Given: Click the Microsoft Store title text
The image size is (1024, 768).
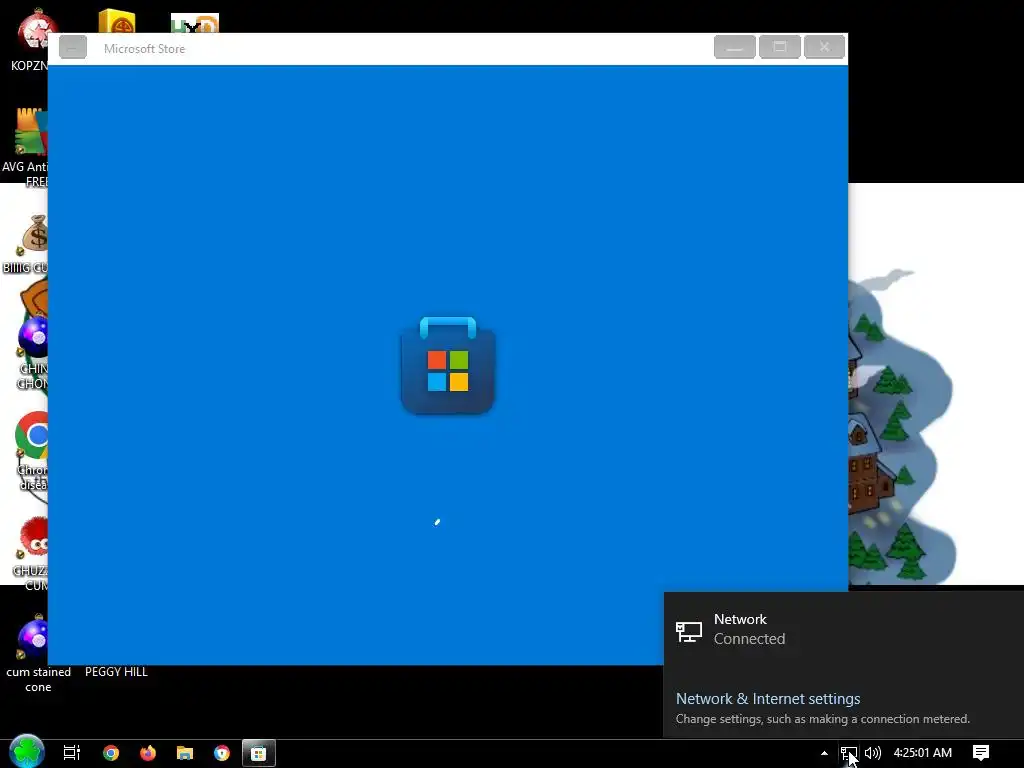Looking at the screenshot, I should coord(144,48).
